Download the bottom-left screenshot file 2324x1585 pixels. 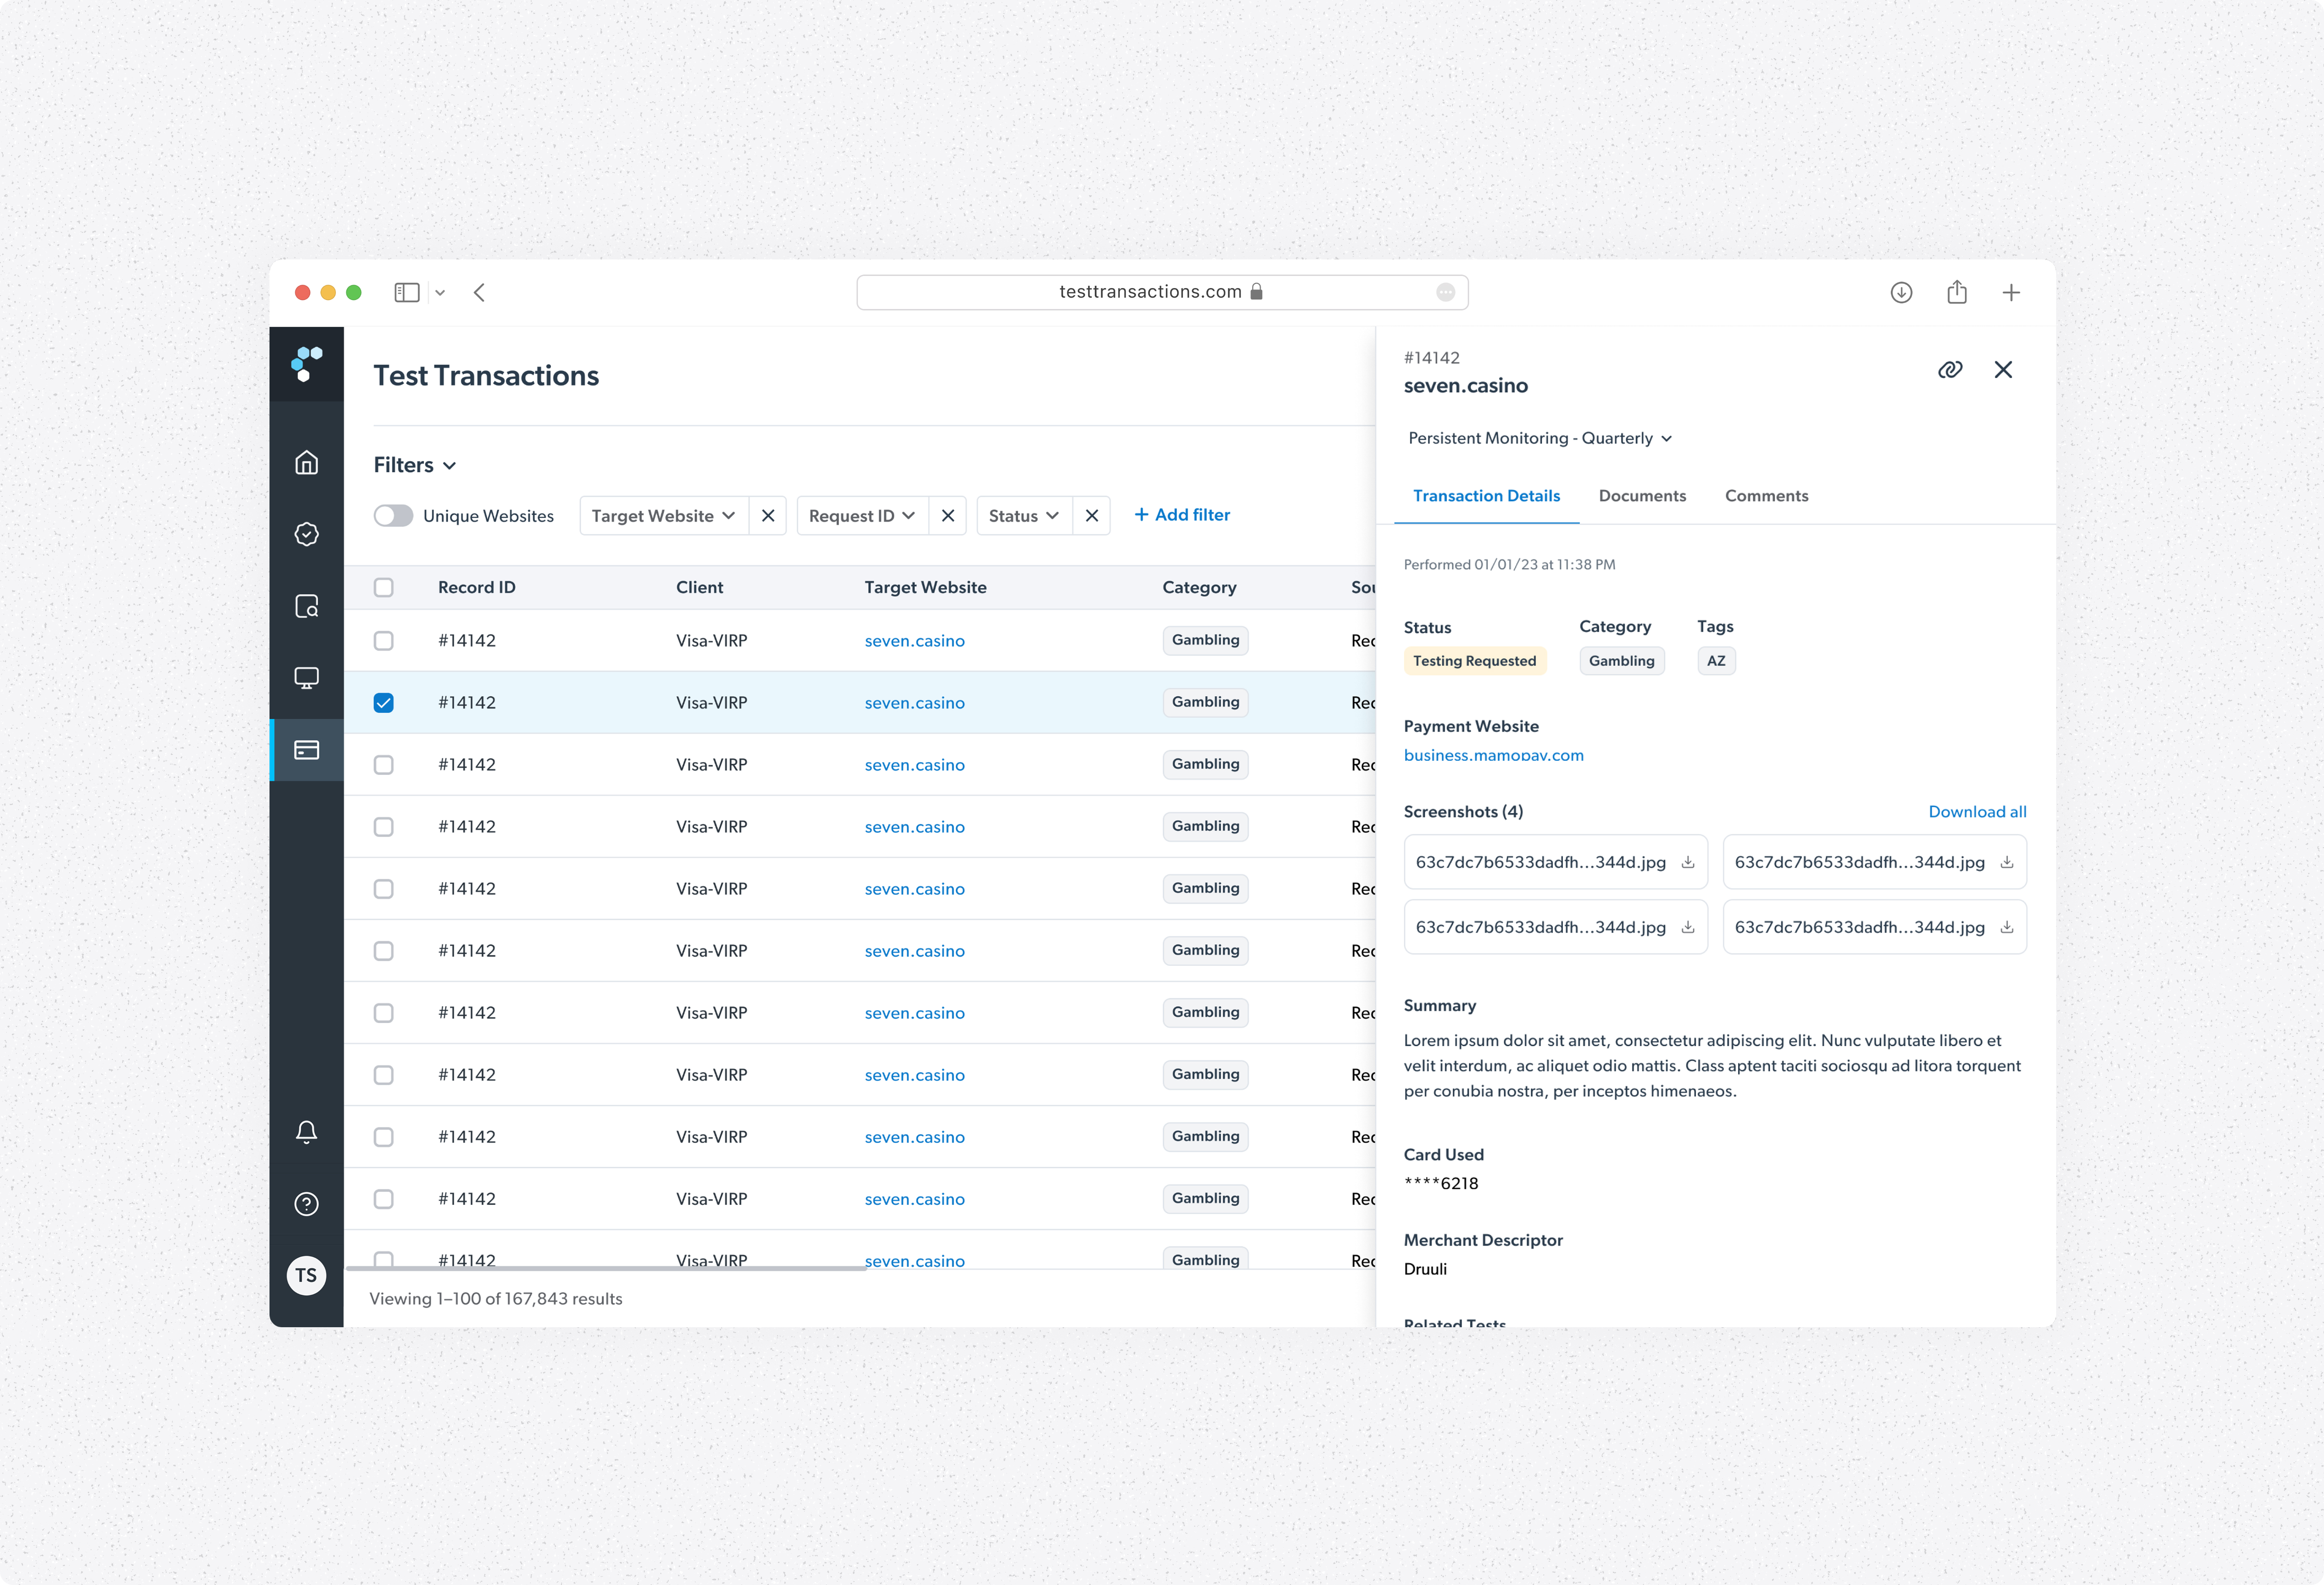point(1688,927)
